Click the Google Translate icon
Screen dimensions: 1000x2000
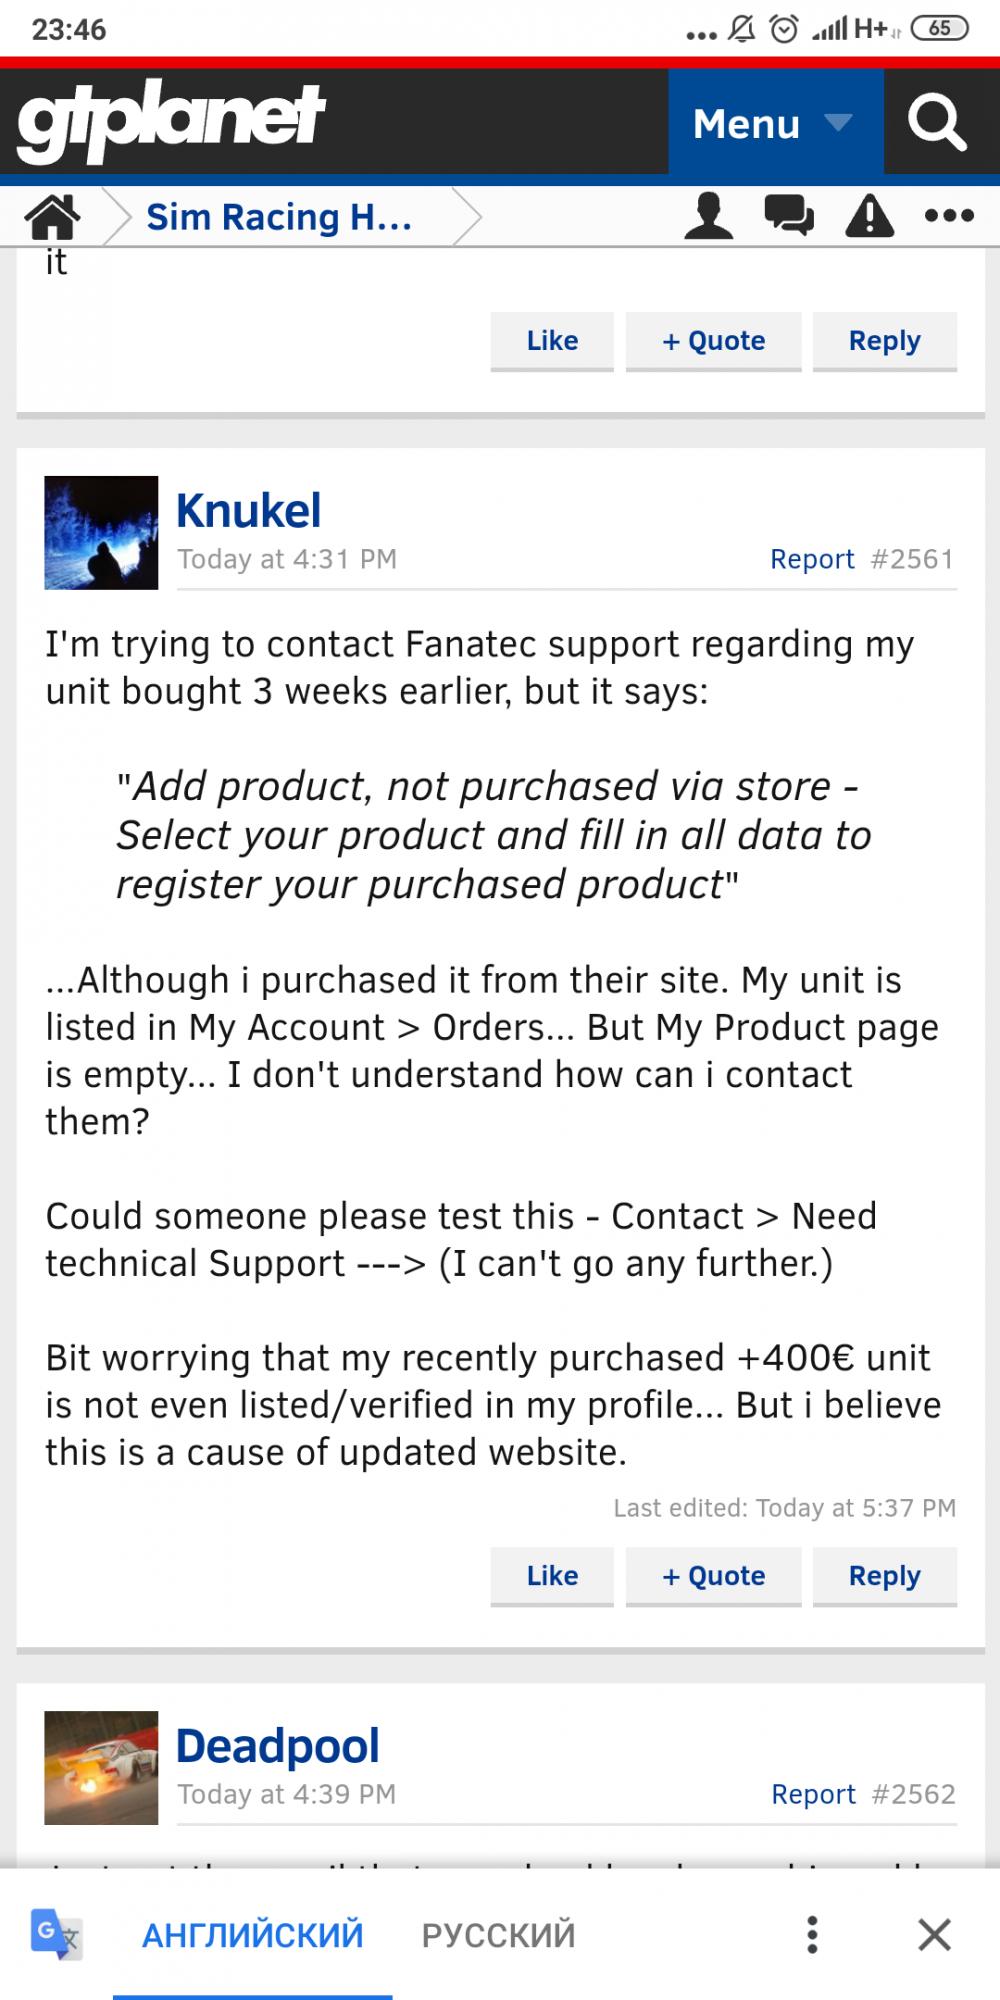pos(56,1934)
